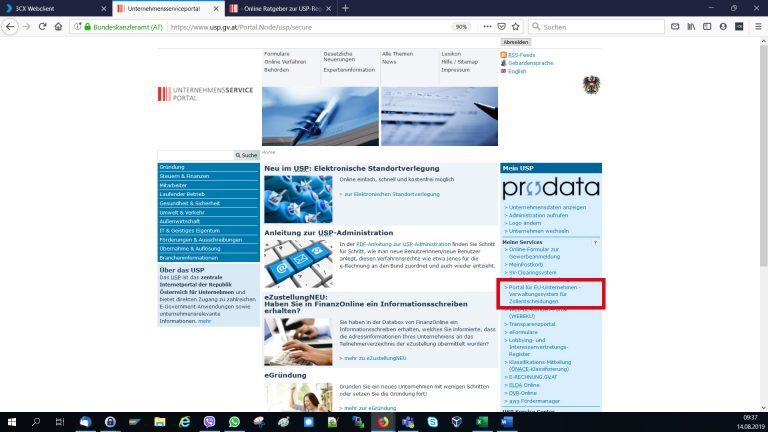768x432 pixels.
Task: Switch to Online Ratgeber zur USP tab
Action: [x=282, y=8]
